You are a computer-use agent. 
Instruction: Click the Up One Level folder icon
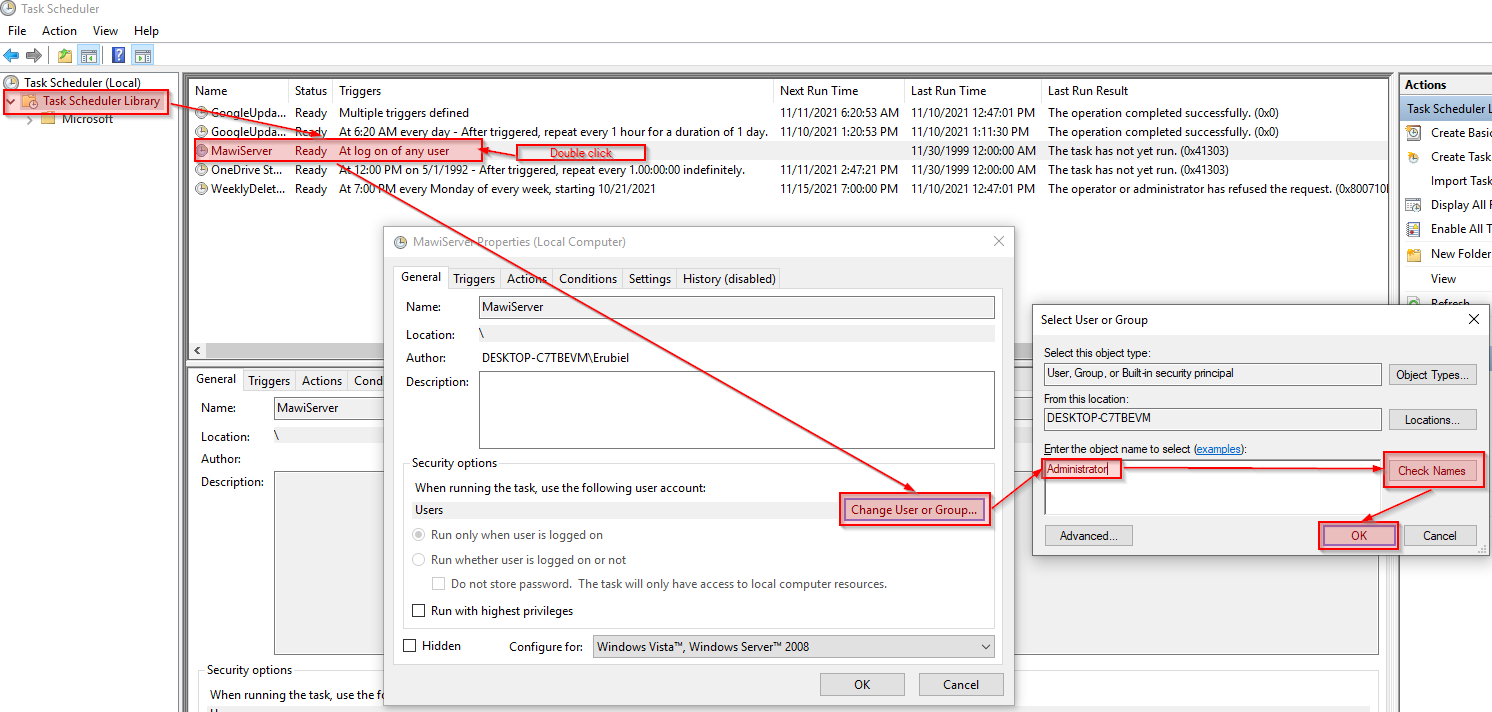point(65,56)
